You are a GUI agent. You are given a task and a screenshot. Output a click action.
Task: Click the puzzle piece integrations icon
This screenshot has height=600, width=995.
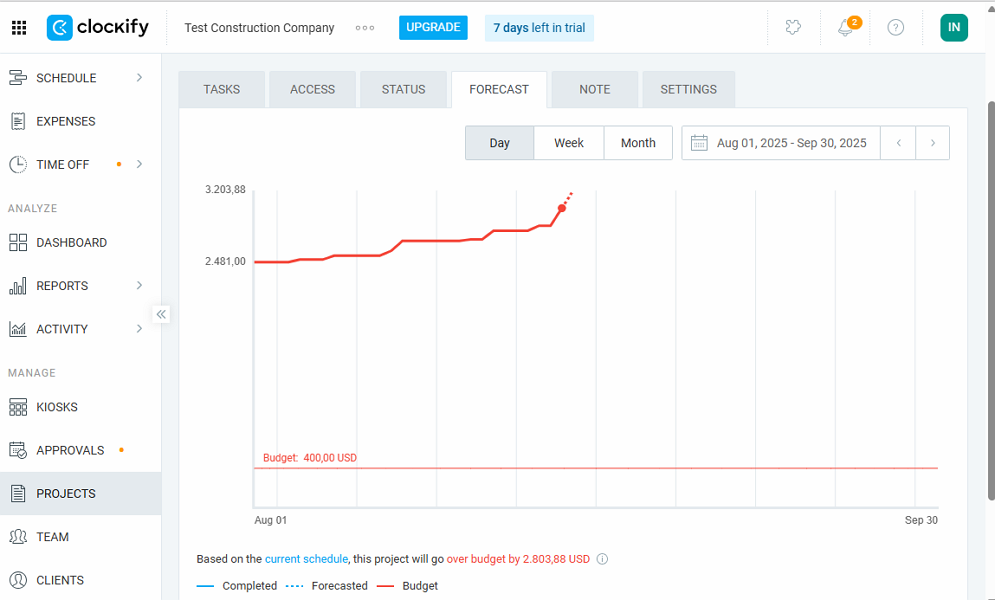coord(793,27)
